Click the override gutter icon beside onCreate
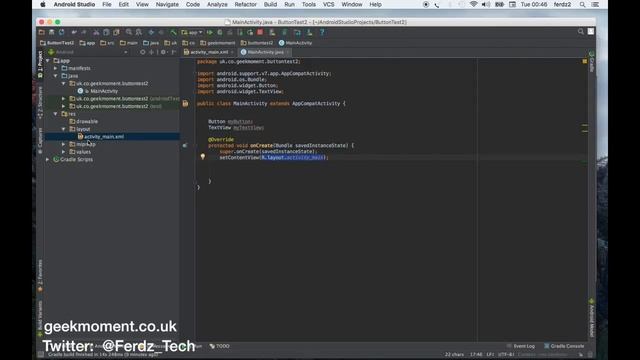The width and height of the screenshot is (640, 360). 185,145
